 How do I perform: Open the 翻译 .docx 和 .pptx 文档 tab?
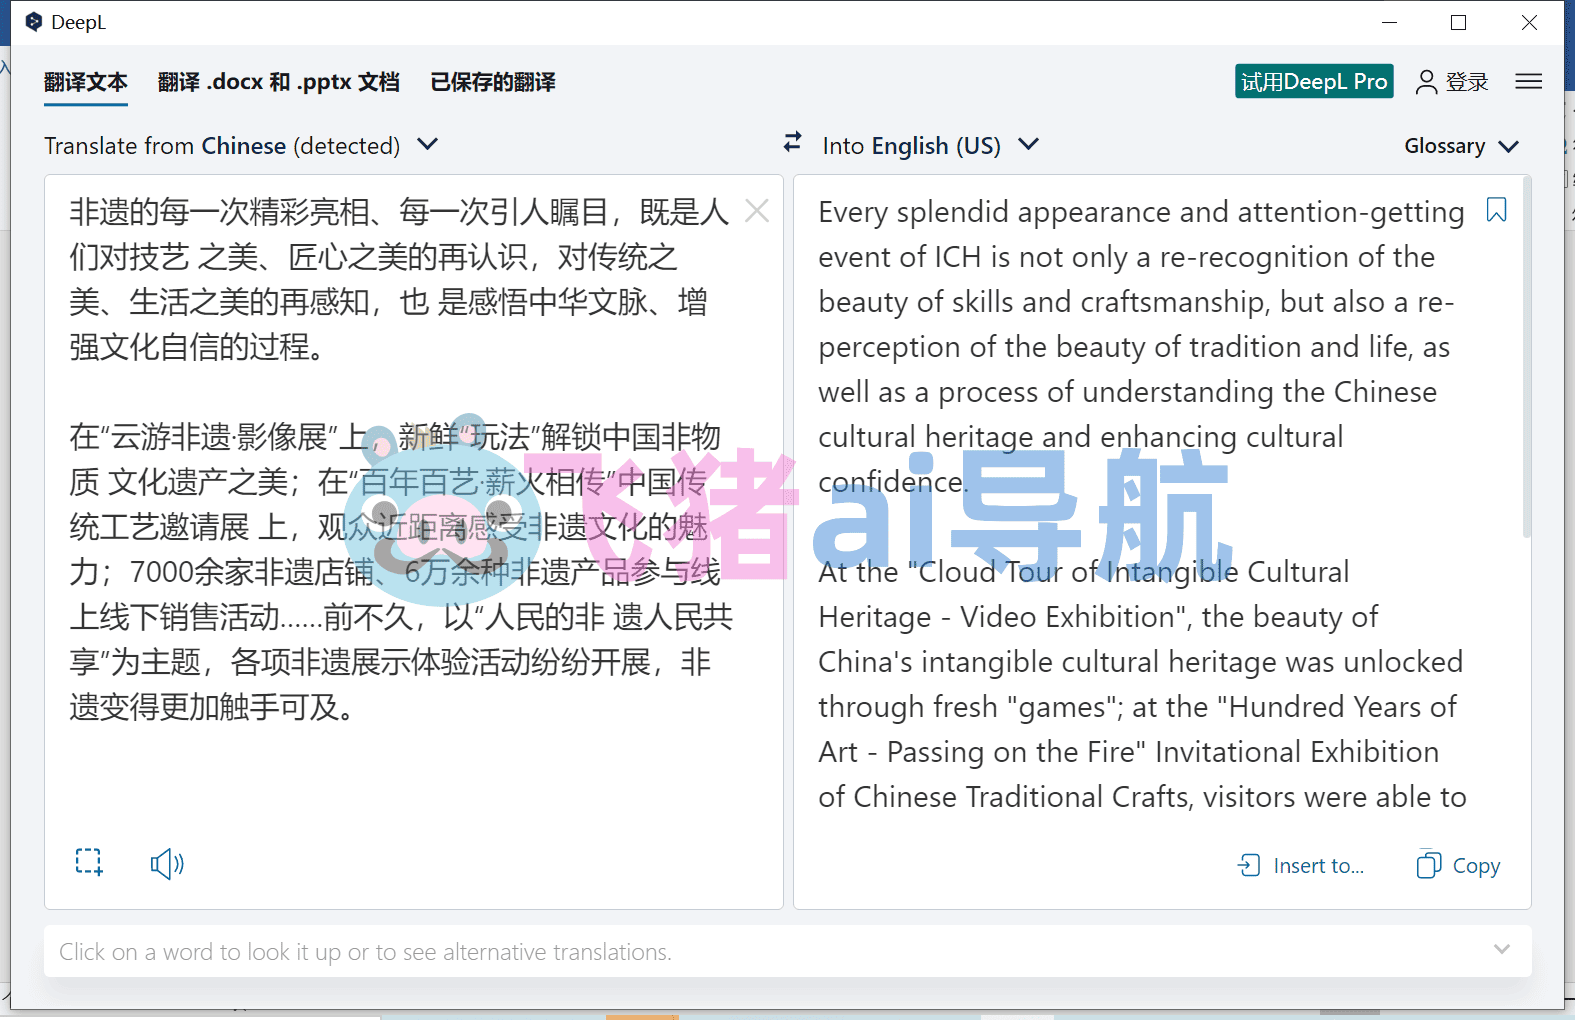279,82
